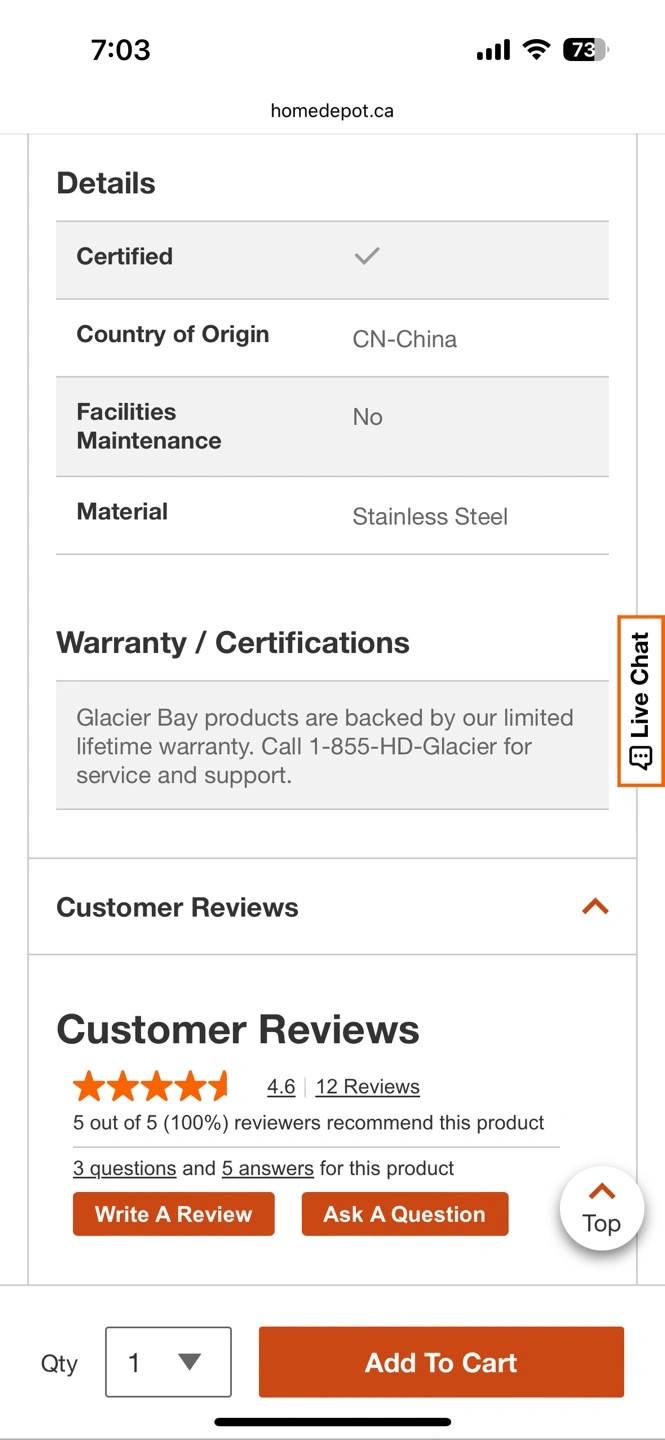This screenshot has width=665, height=1440.
Task: Collapse the Customer Reviews section chevron
Action: click(x=595, y=907)
